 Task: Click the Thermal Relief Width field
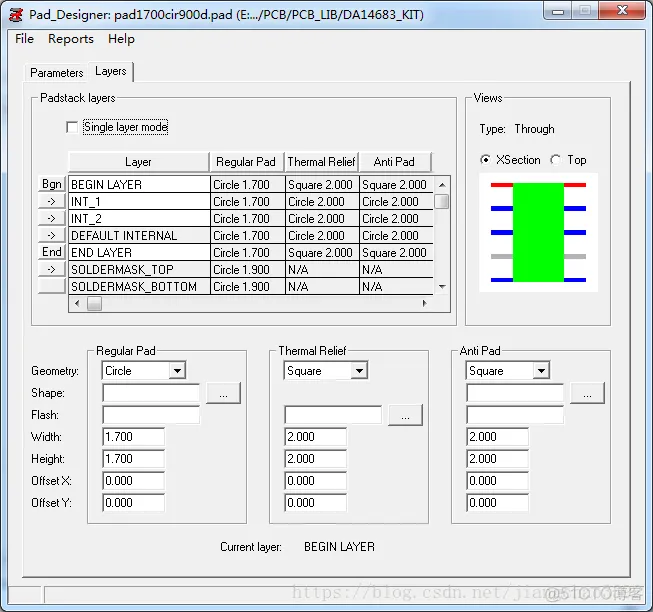click(316, 437)
